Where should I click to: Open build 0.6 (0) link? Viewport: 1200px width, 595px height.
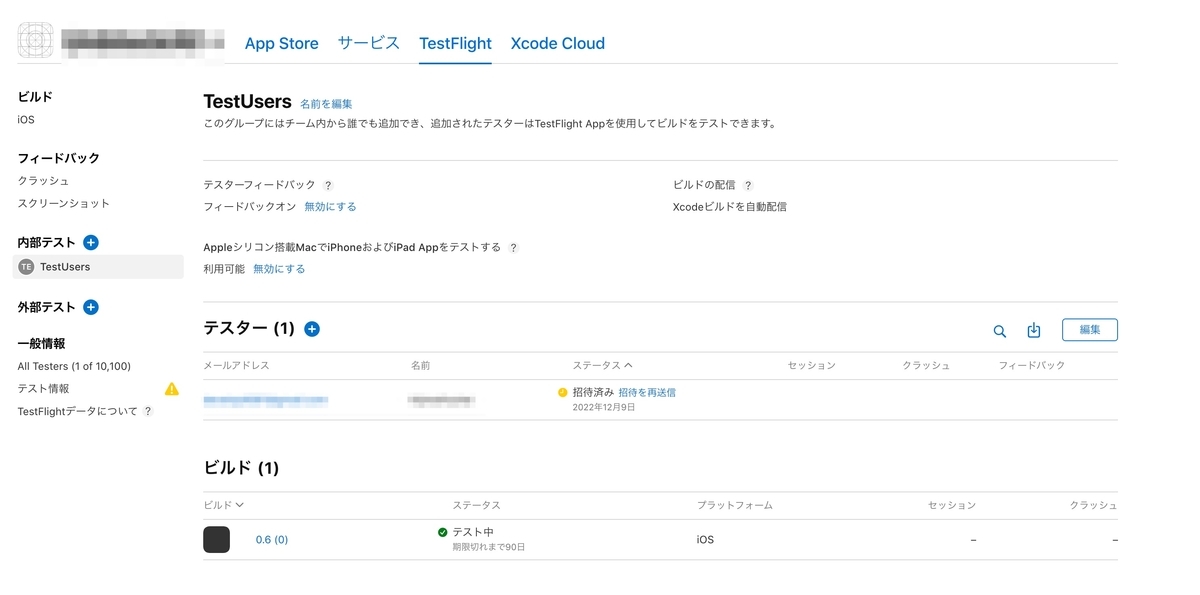coord(272,540)
